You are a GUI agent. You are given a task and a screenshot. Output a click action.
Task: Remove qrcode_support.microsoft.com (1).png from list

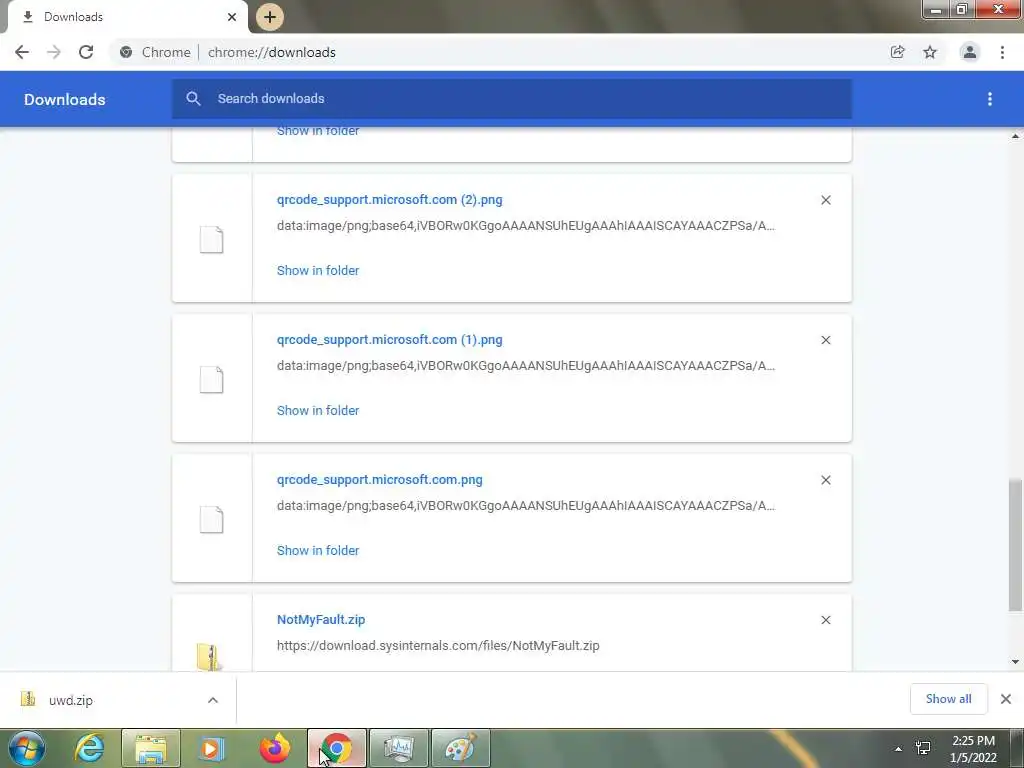825,340
